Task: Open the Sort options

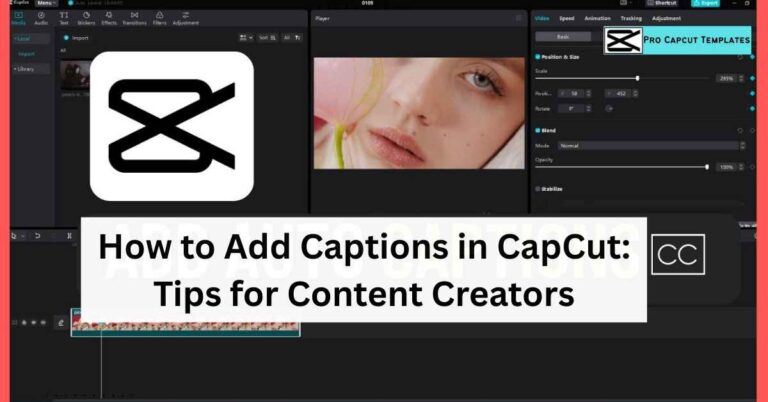Action: [267, 38]
